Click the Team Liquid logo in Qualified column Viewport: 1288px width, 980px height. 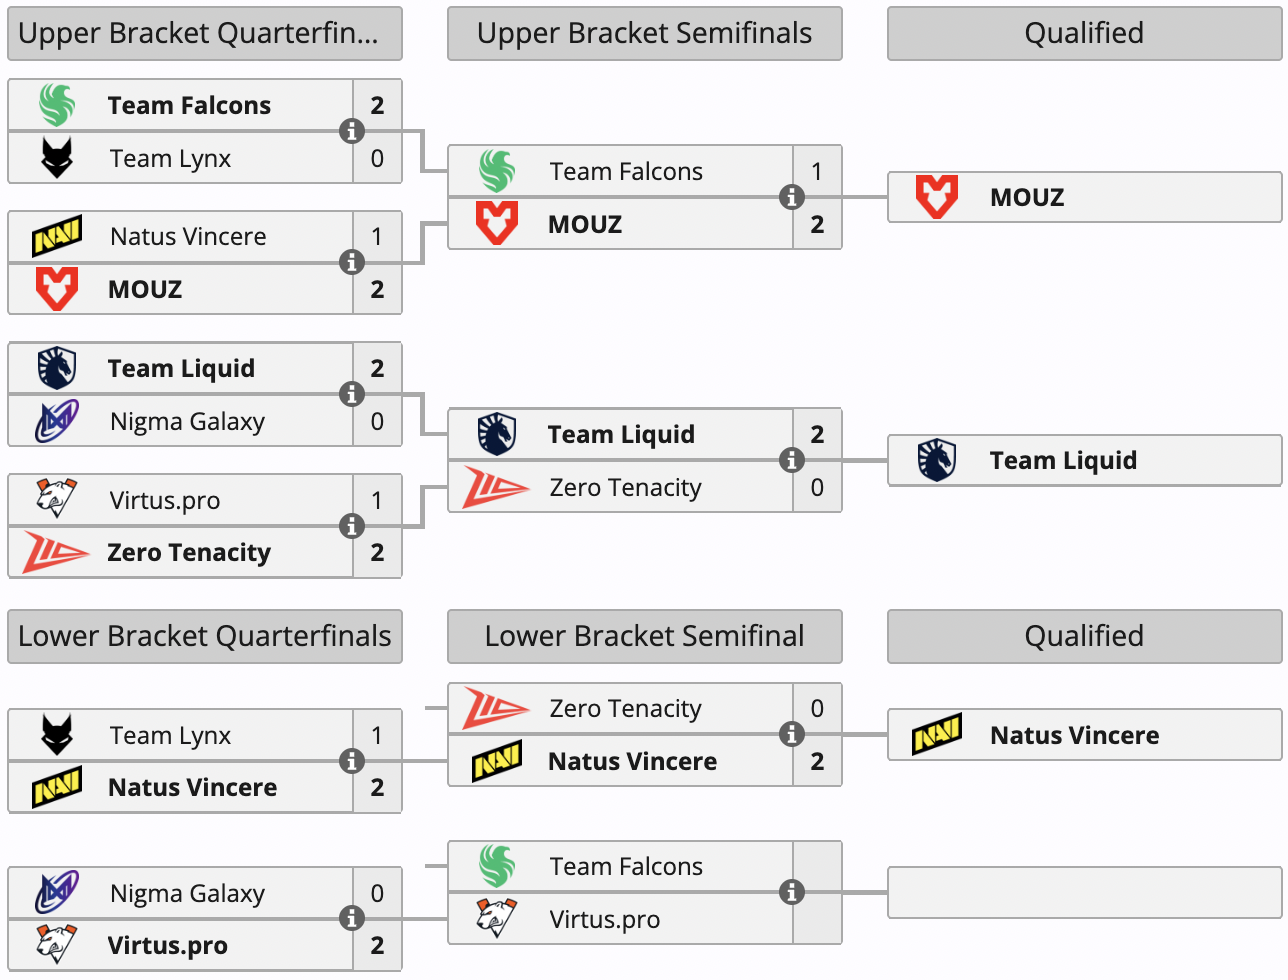[x=937, y=460]
